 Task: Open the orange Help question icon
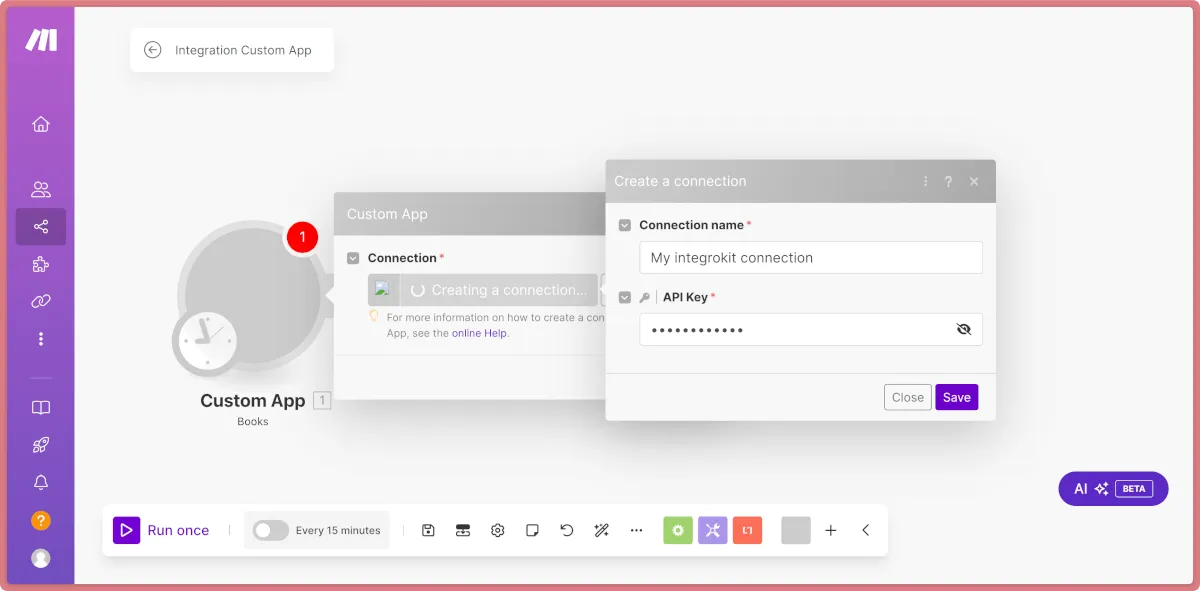[x=41, y=520]
